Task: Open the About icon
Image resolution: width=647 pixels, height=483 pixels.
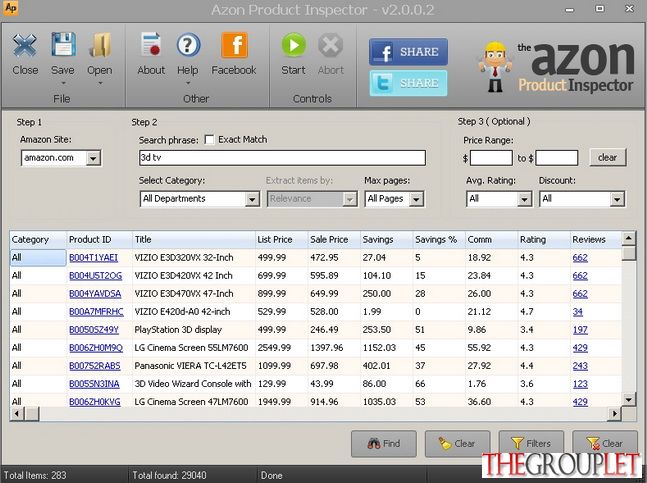Action: tap(151, 44)
